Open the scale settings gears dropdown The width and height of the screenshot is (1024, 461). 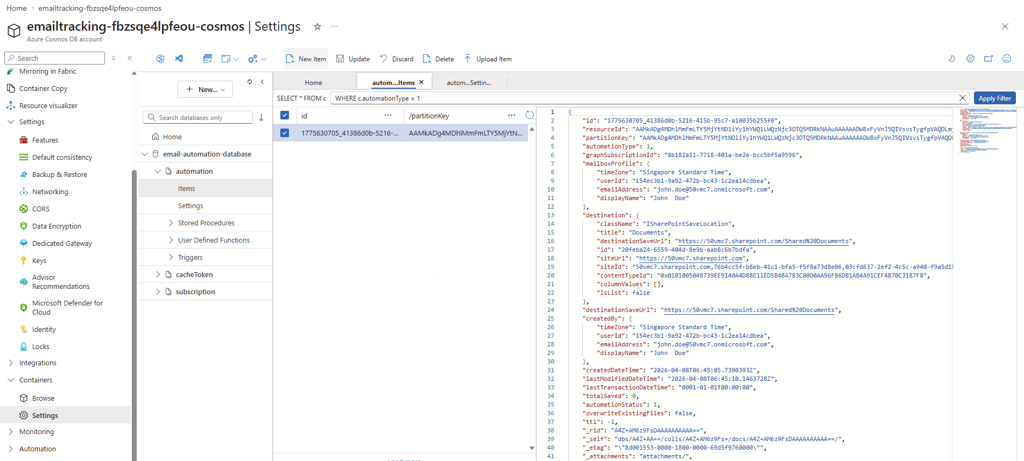tap(257, 59)
